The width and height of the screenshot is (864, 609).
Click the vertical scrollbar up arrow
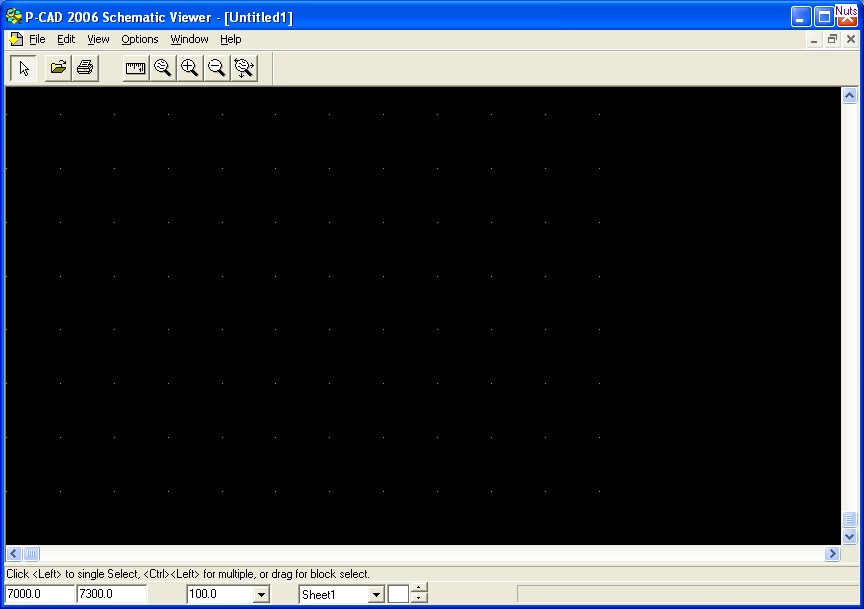point(850,96)
